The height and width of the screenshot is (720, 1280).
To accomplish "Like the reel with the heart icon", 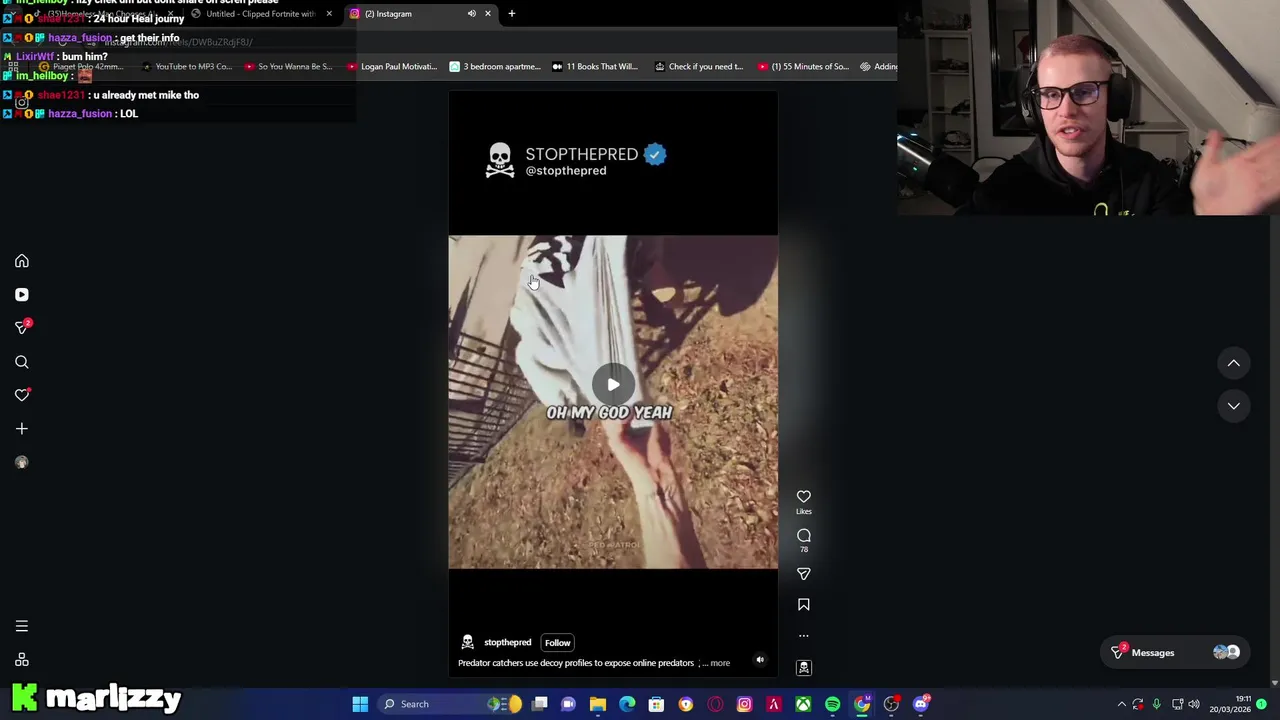I will (x=803, y=497).
